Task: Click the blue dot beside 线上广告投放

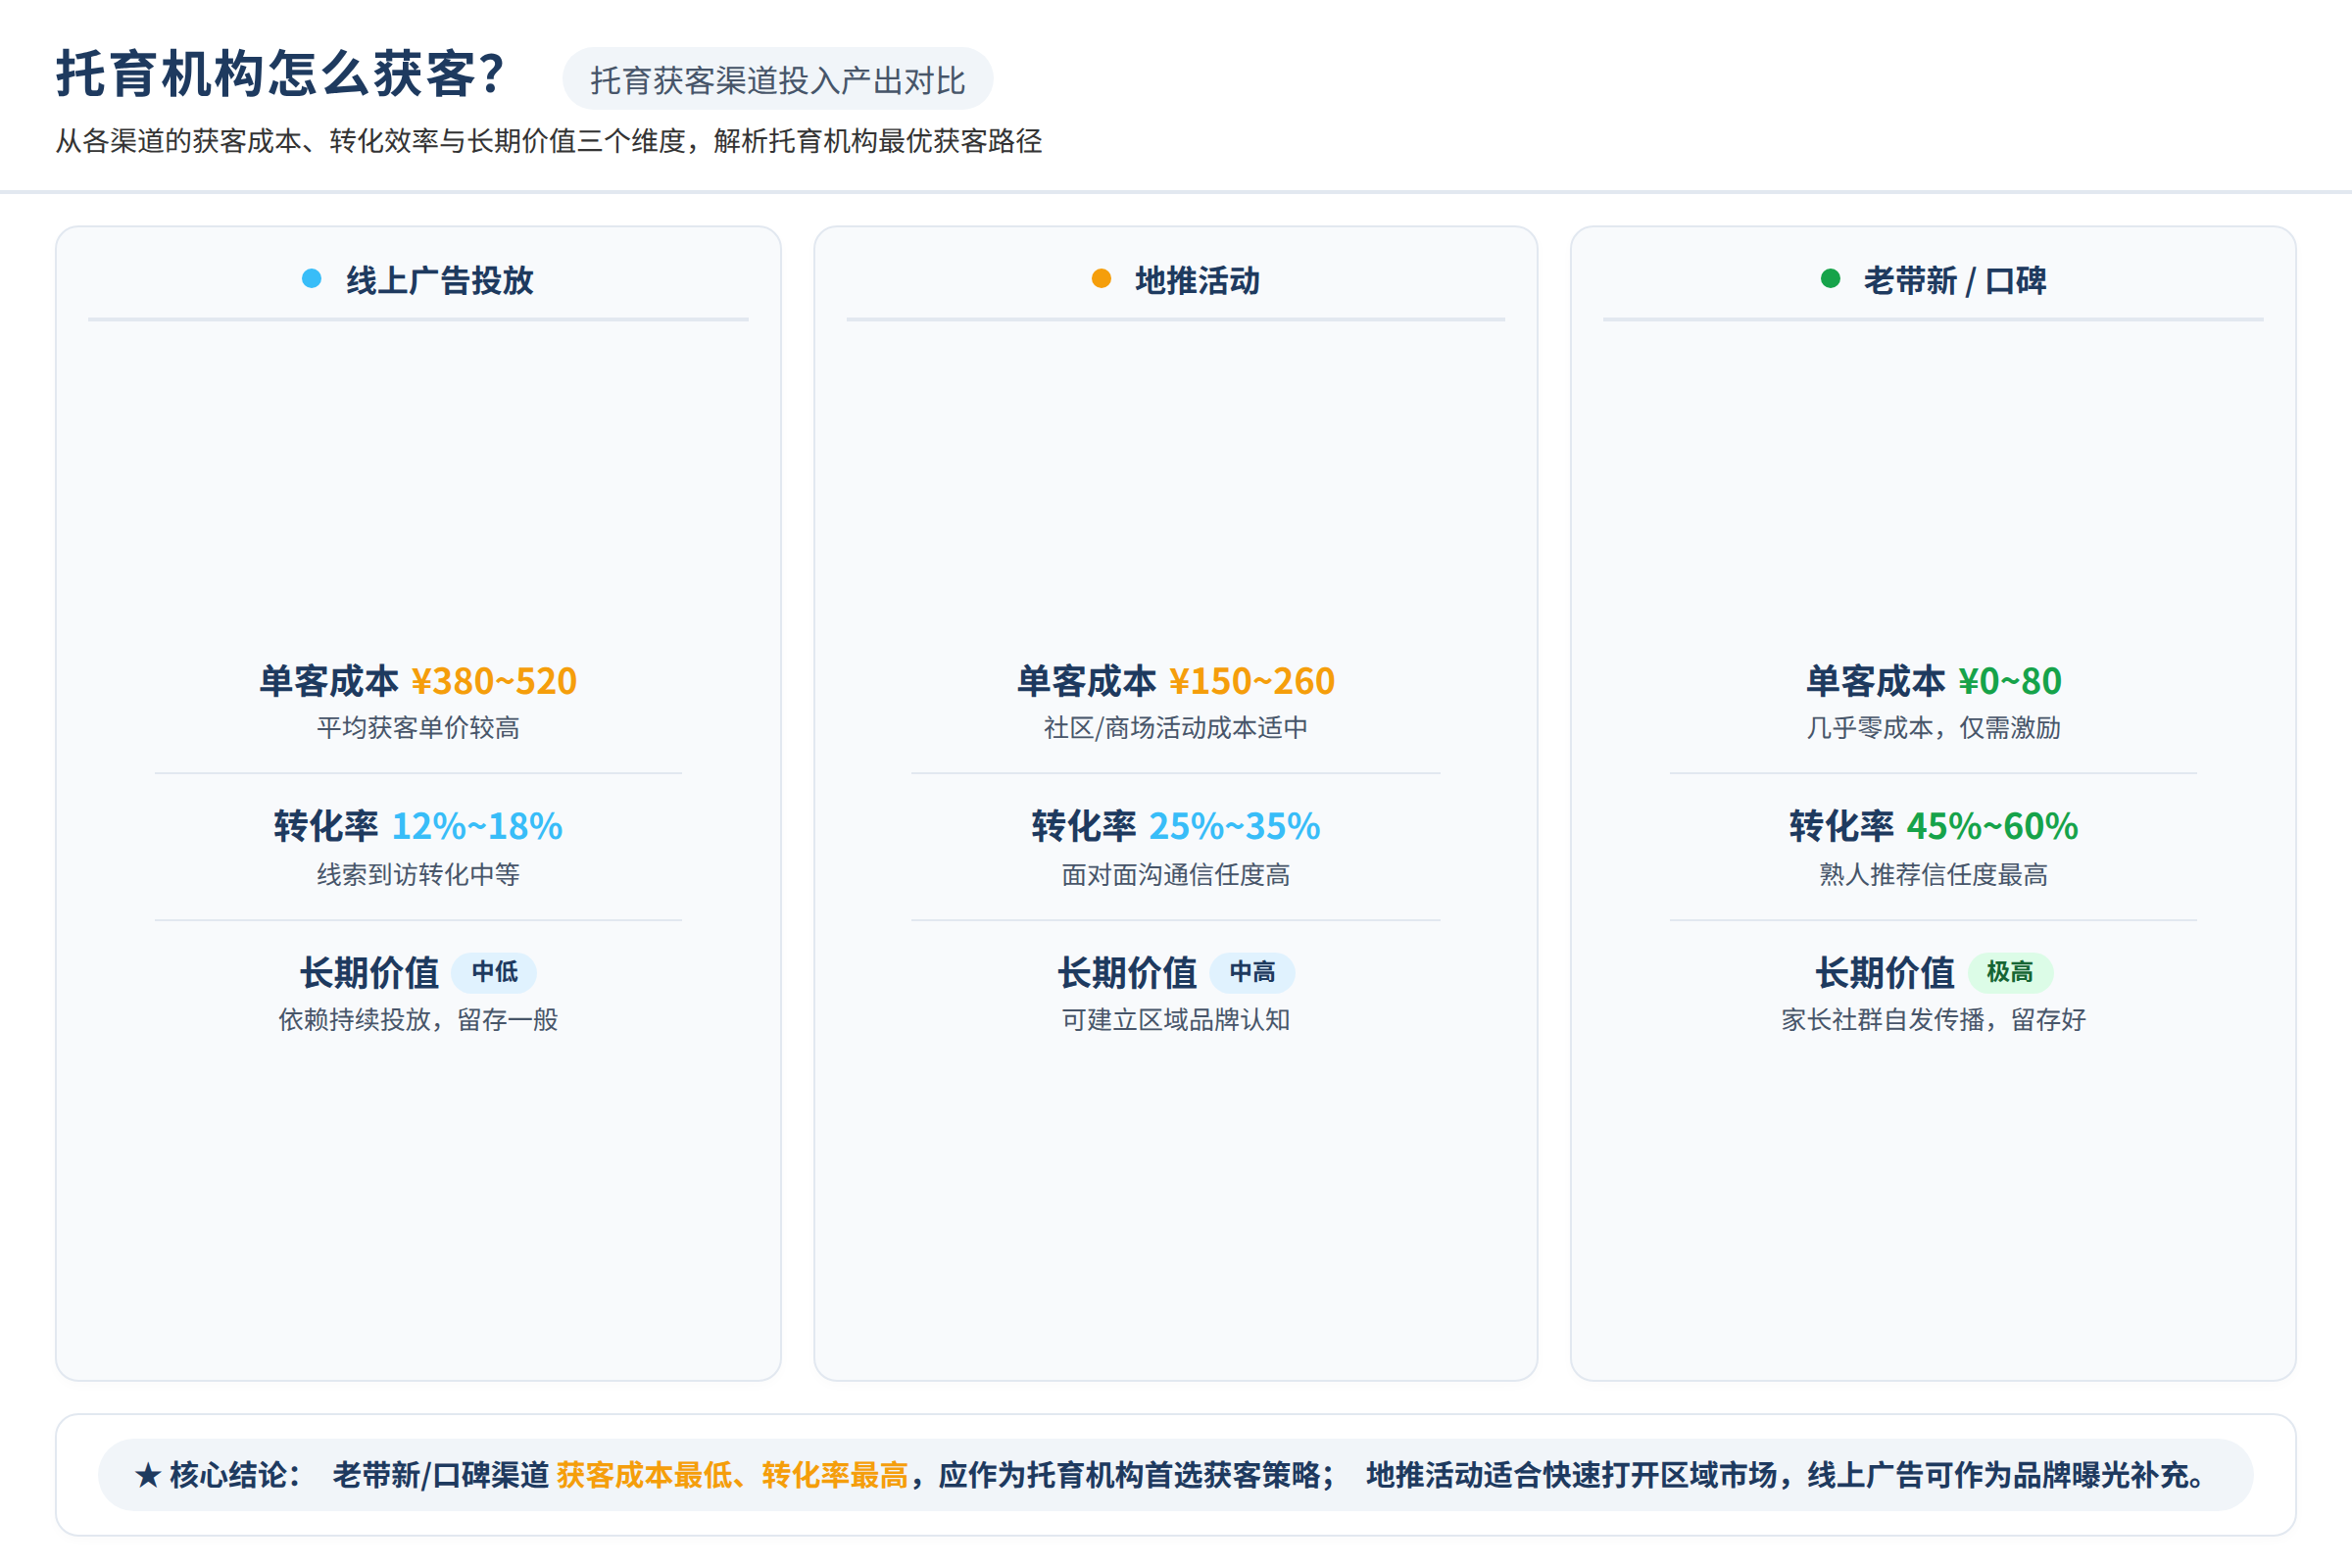Action: pyautogui.click(x=311, y=279)
